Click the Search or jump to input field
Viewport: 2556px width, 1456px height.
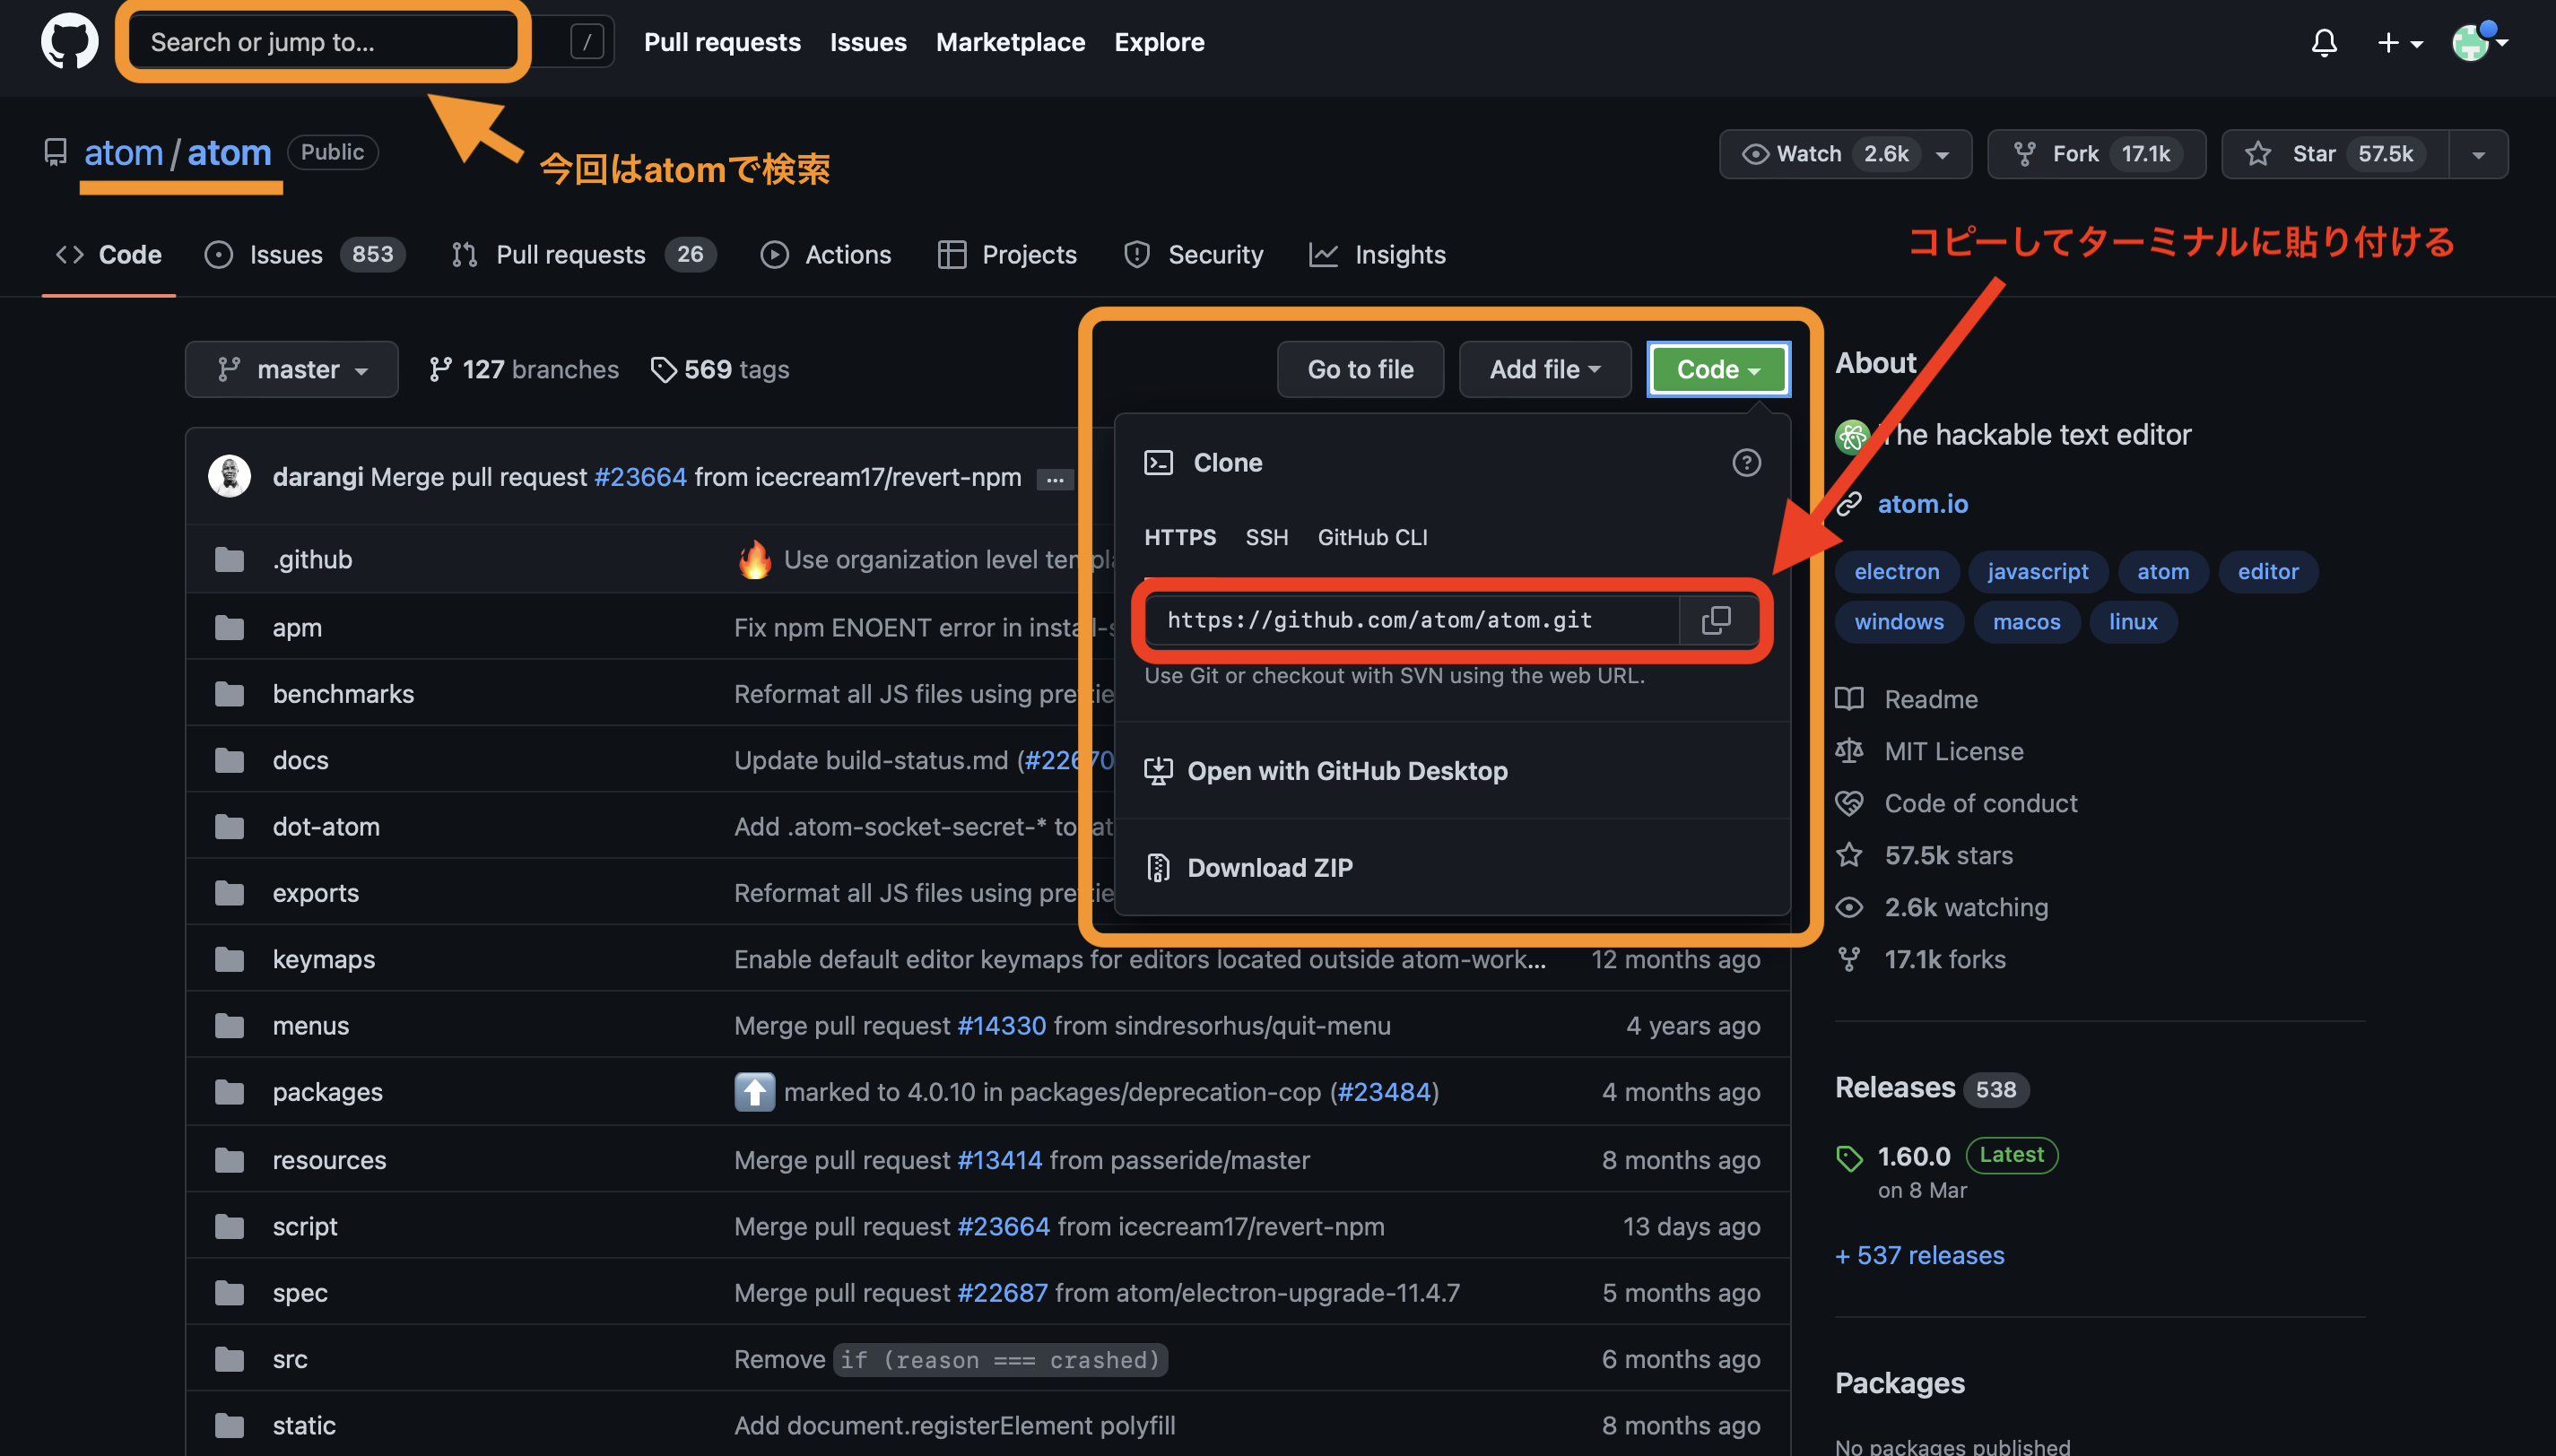point(325,37)
